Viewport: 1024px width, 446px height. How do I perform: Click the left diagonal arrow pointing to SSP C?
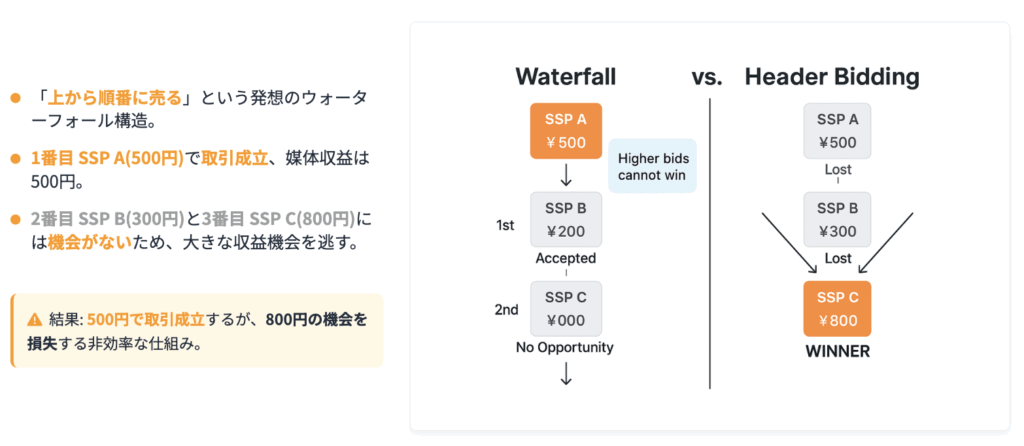785,240
